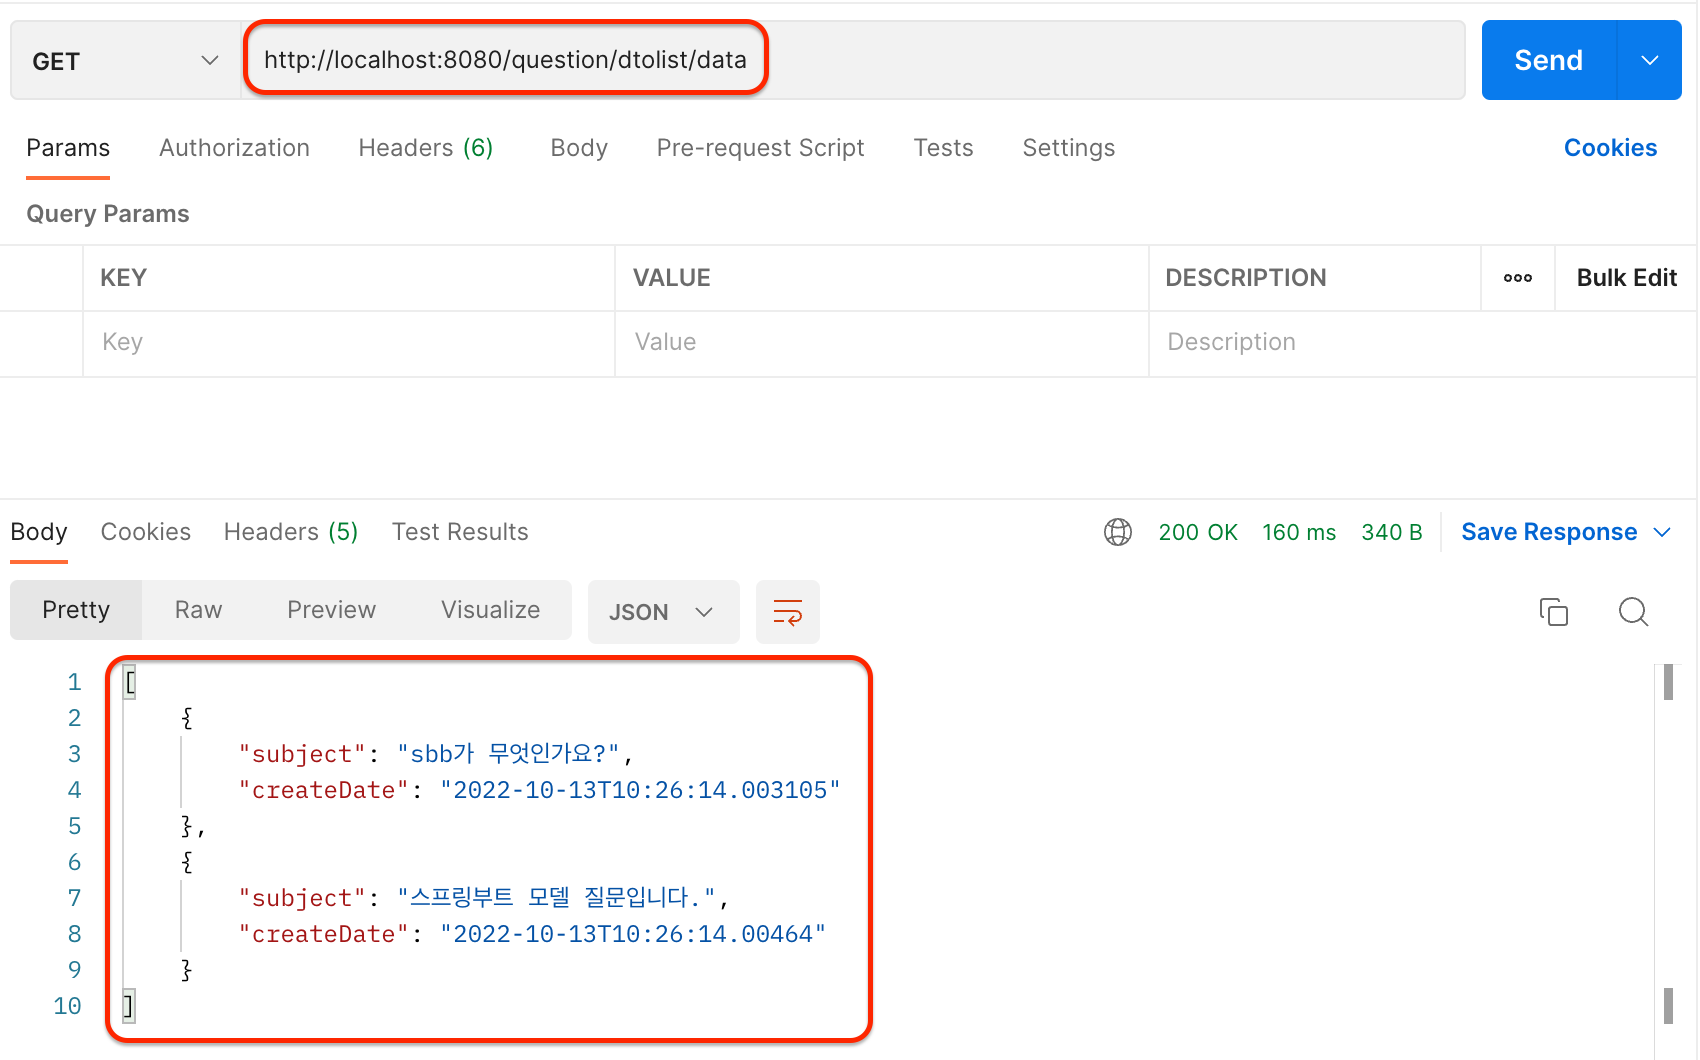This screenshot has height=1060, width=1700.
Task: Click the query param Value input field
Action: click(x=881, y=343)
